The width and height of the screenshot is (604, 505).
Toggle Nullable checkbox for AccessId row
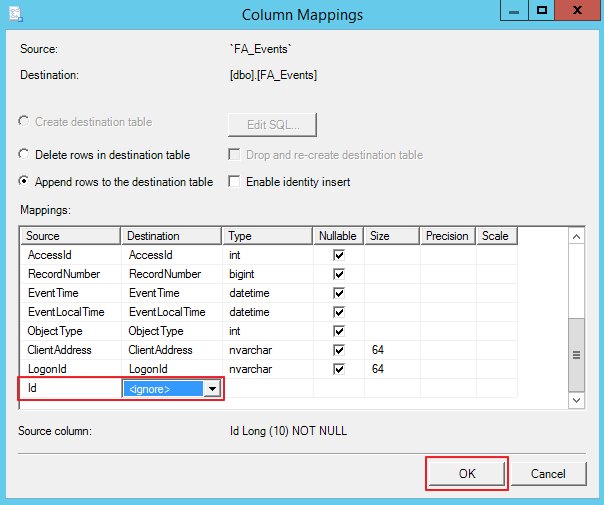click(338, 255)
